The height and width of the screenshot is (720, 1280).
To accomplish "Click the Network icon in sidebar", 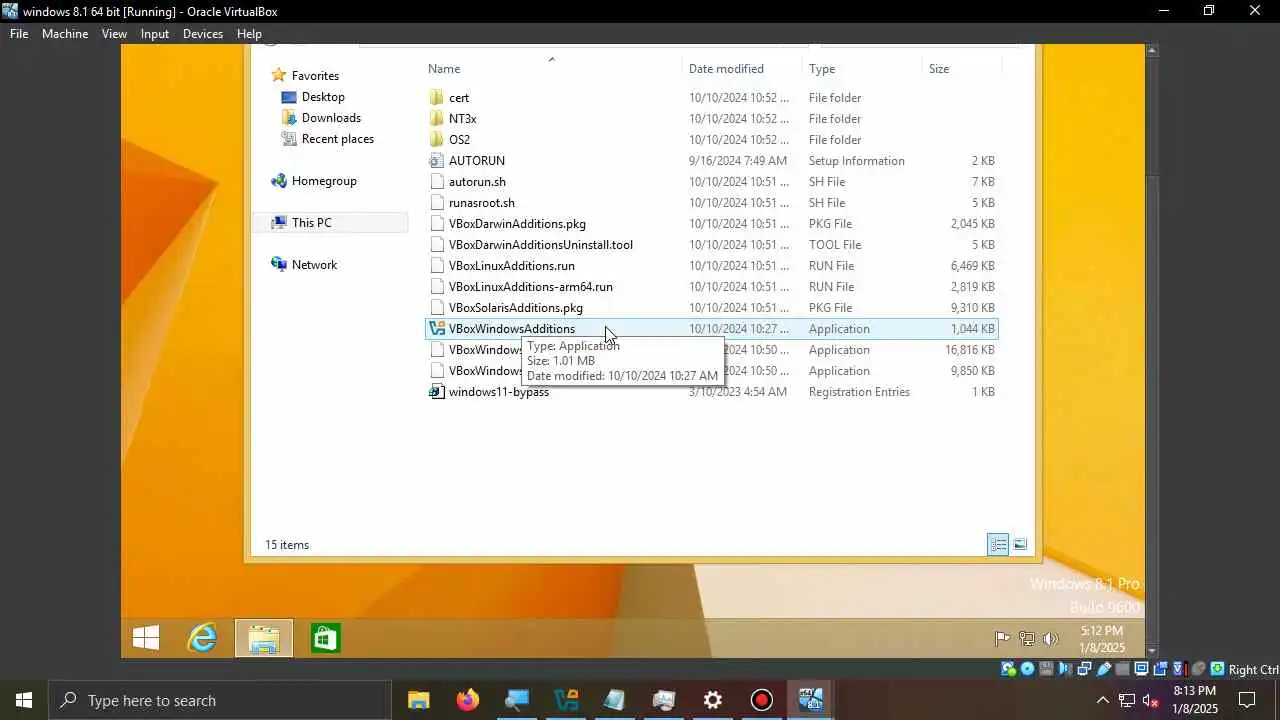I will [279, 265].
